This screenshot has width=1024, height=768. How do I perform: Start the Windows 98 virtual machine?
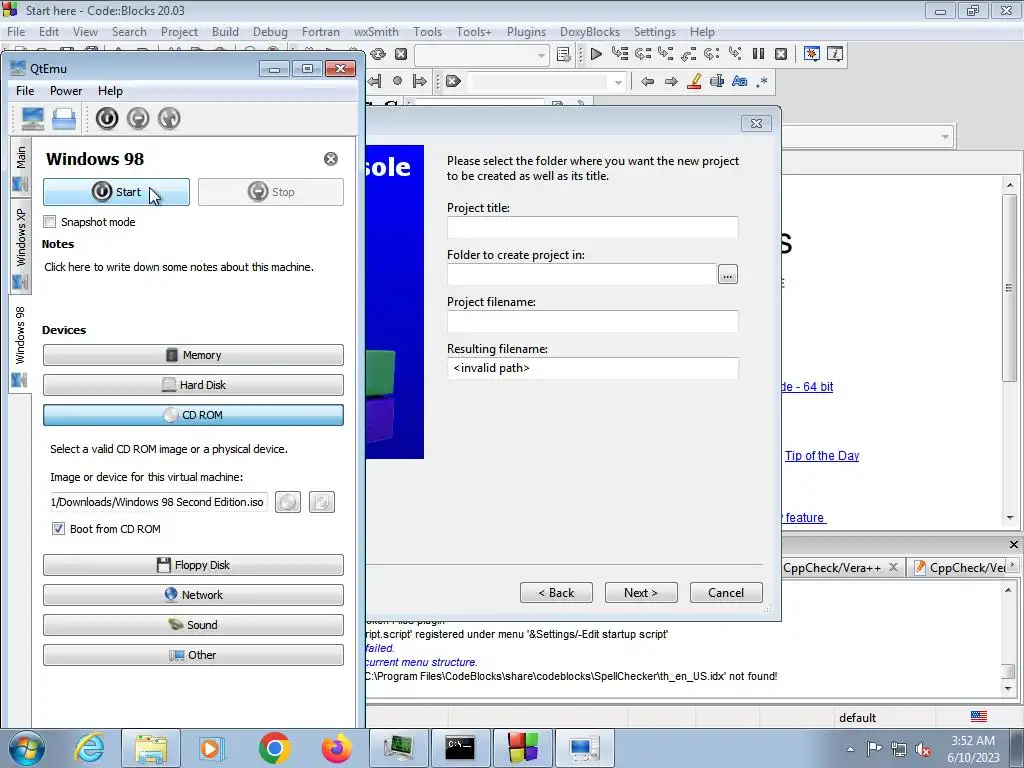(116, 192)
